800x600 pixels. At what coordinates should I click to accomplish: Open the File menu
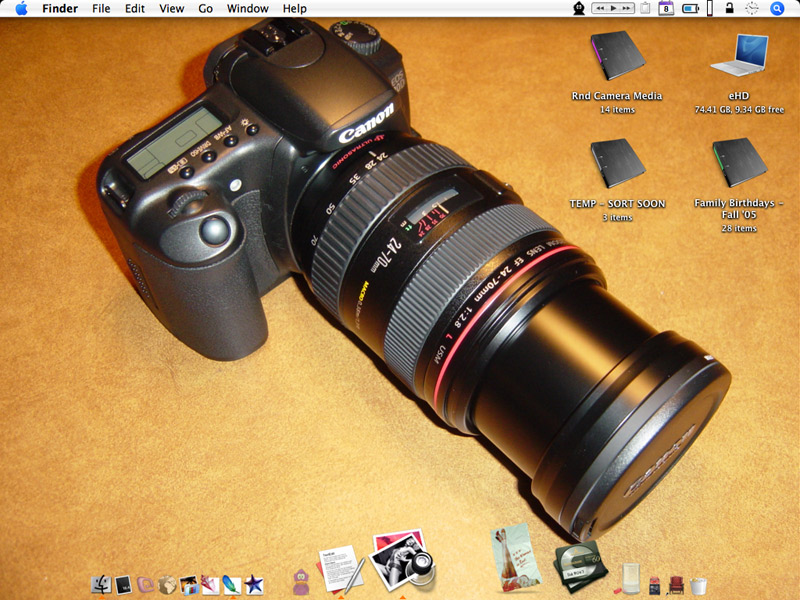pyautogui.click(x=101, y=9)
